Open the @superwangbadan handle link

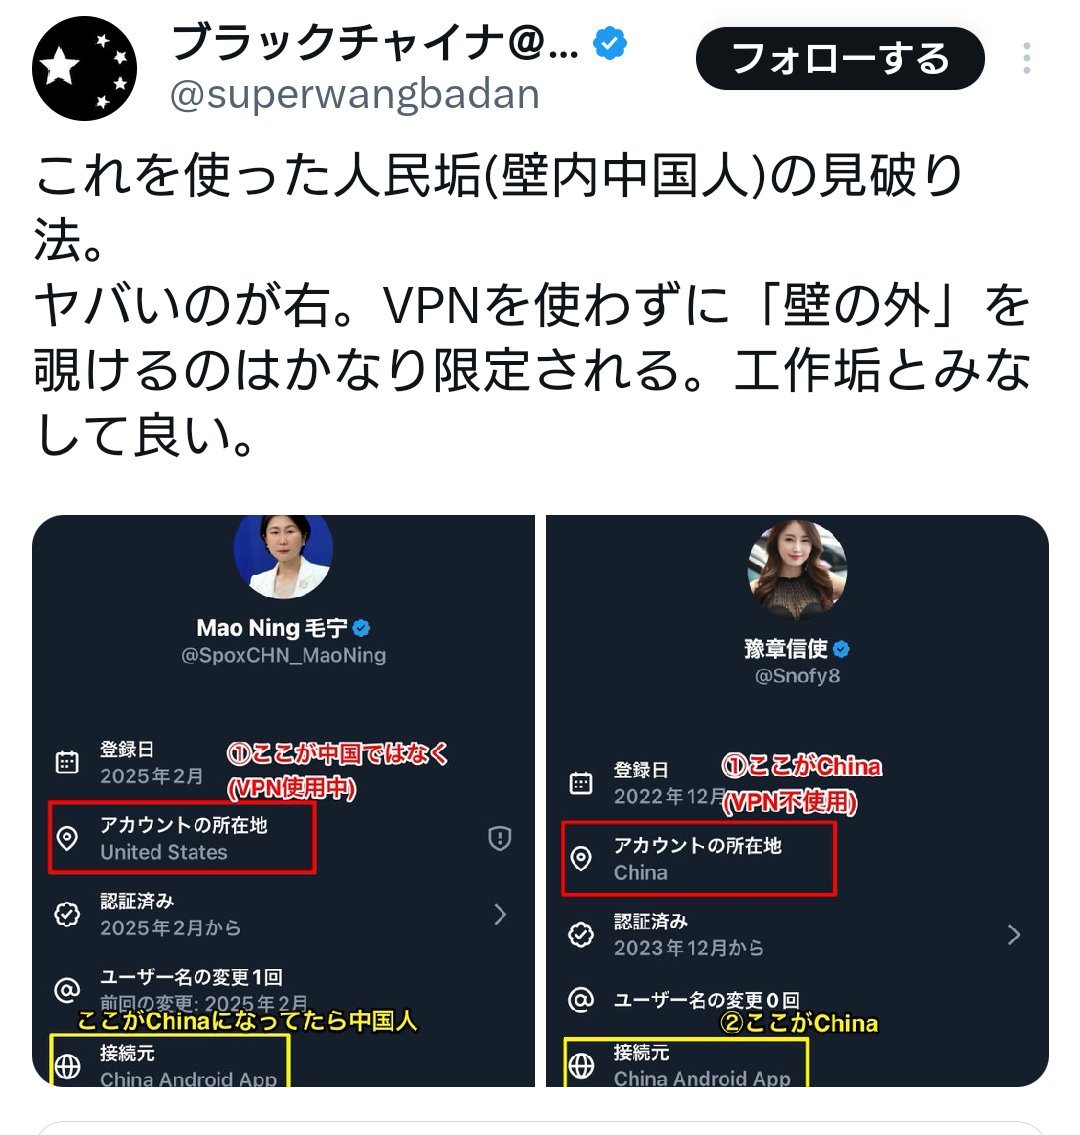pyautogui.click(x=355, y=94)
